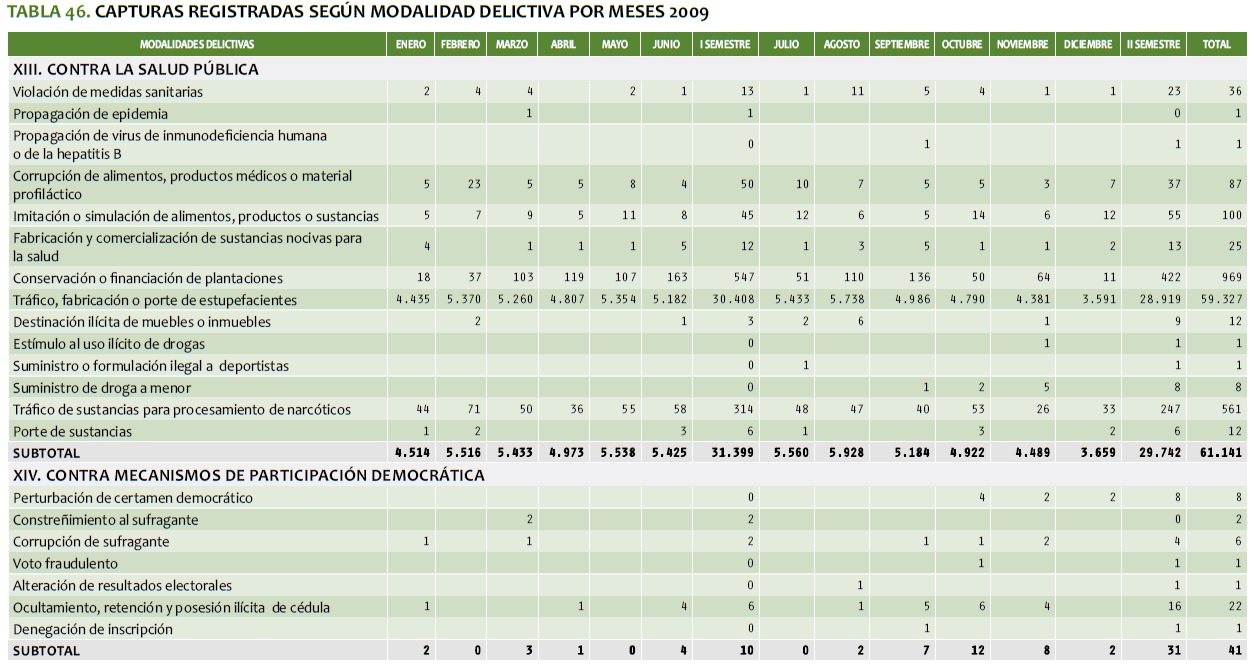Click total '969' for plantaciones row
Image resolution: width=1250 pixels, height=664 pixels.
point(1231,278)
